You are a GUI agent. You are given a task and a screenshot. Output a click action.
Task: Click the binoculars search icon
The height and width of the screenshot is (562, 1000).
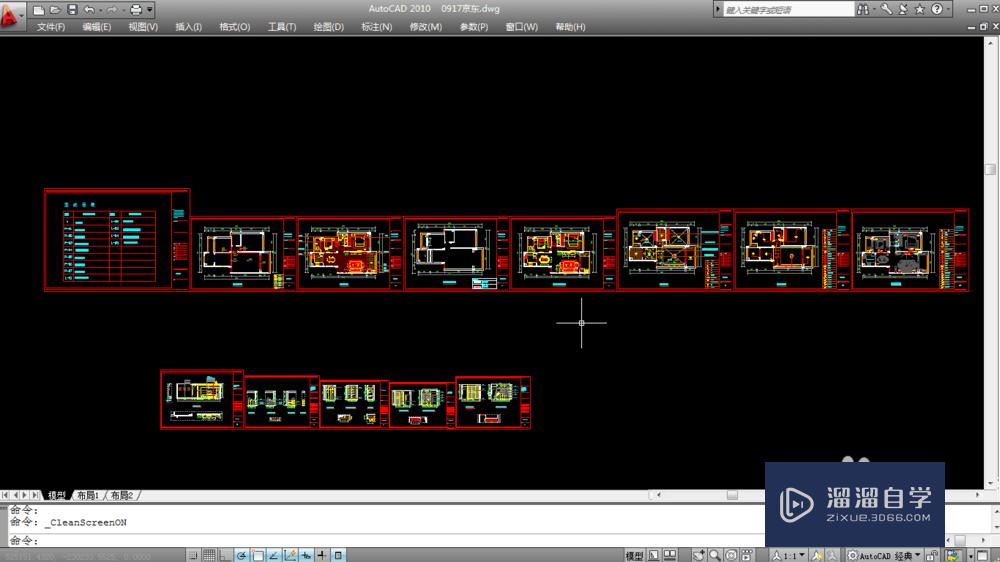[863, 10]
